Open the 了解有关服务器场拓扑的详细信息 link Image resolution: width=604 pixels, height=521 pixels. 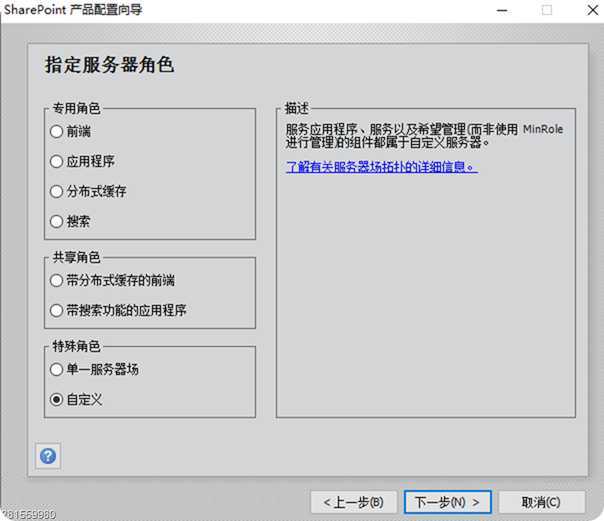pyautogui.click(x=382, y=167)
